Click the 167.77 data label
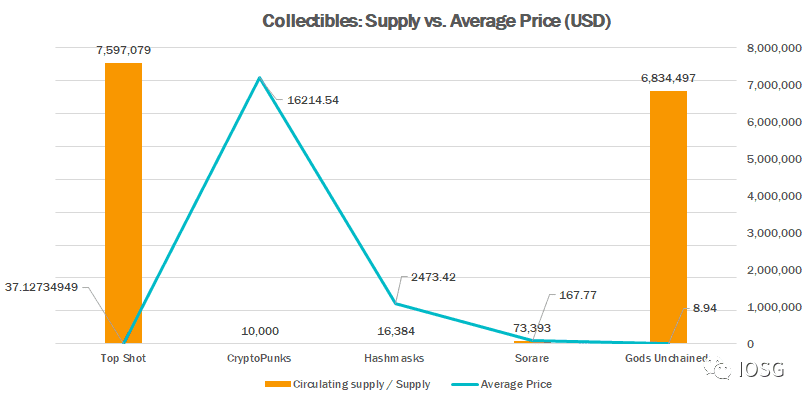811x403 pixels. 578,295
